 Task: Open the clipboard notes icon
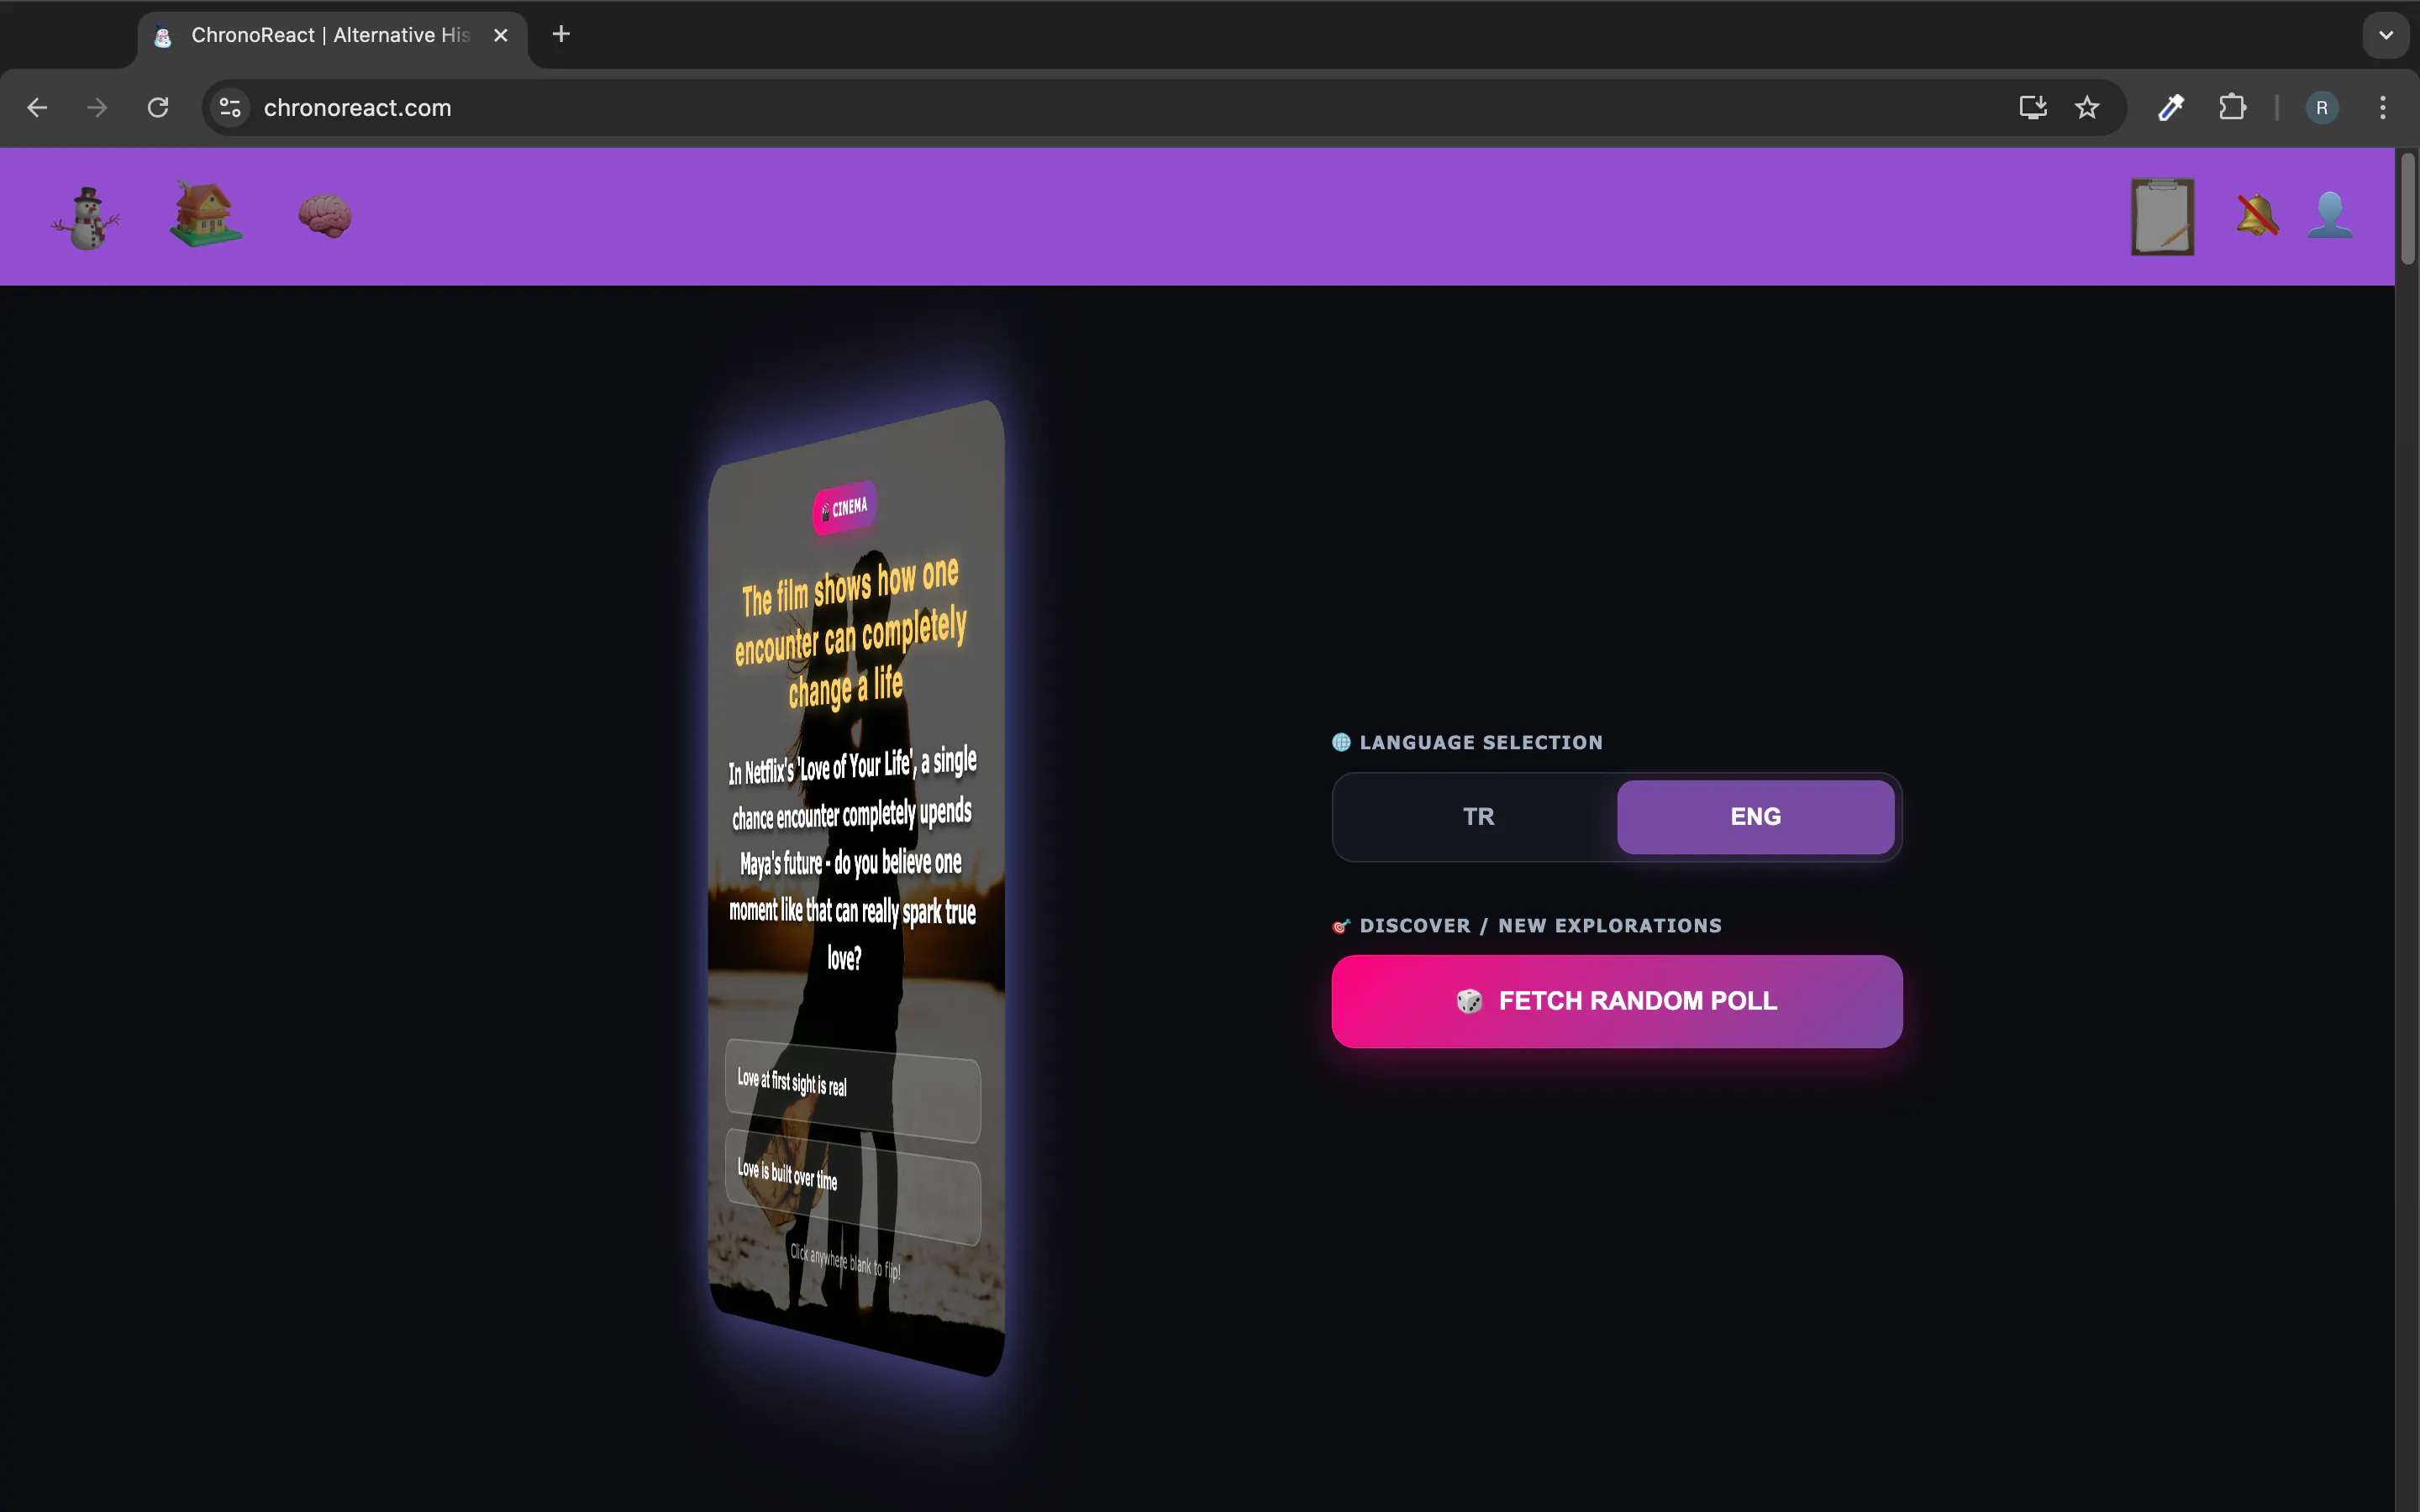click(x=2162, y=217)
